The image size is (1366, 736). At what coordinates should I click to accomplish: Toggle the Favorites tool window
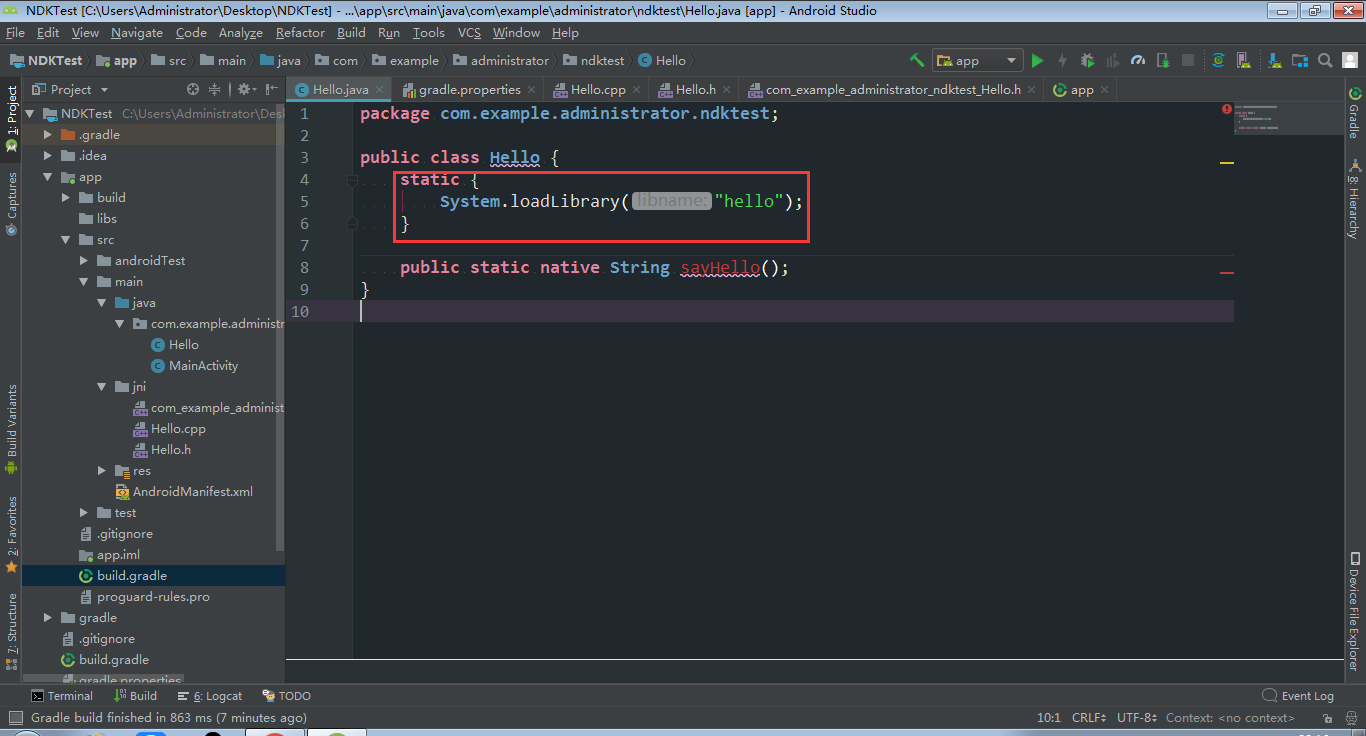(11, 534)
